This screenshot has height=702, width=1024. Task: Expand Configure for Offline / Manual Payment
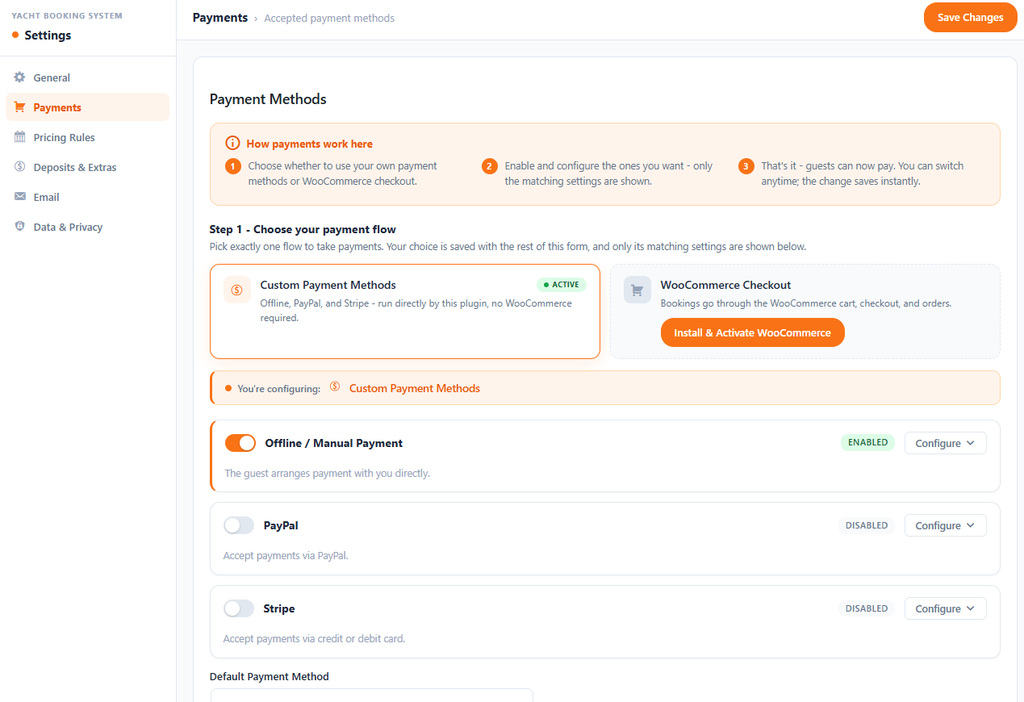(x=945, y=443)
